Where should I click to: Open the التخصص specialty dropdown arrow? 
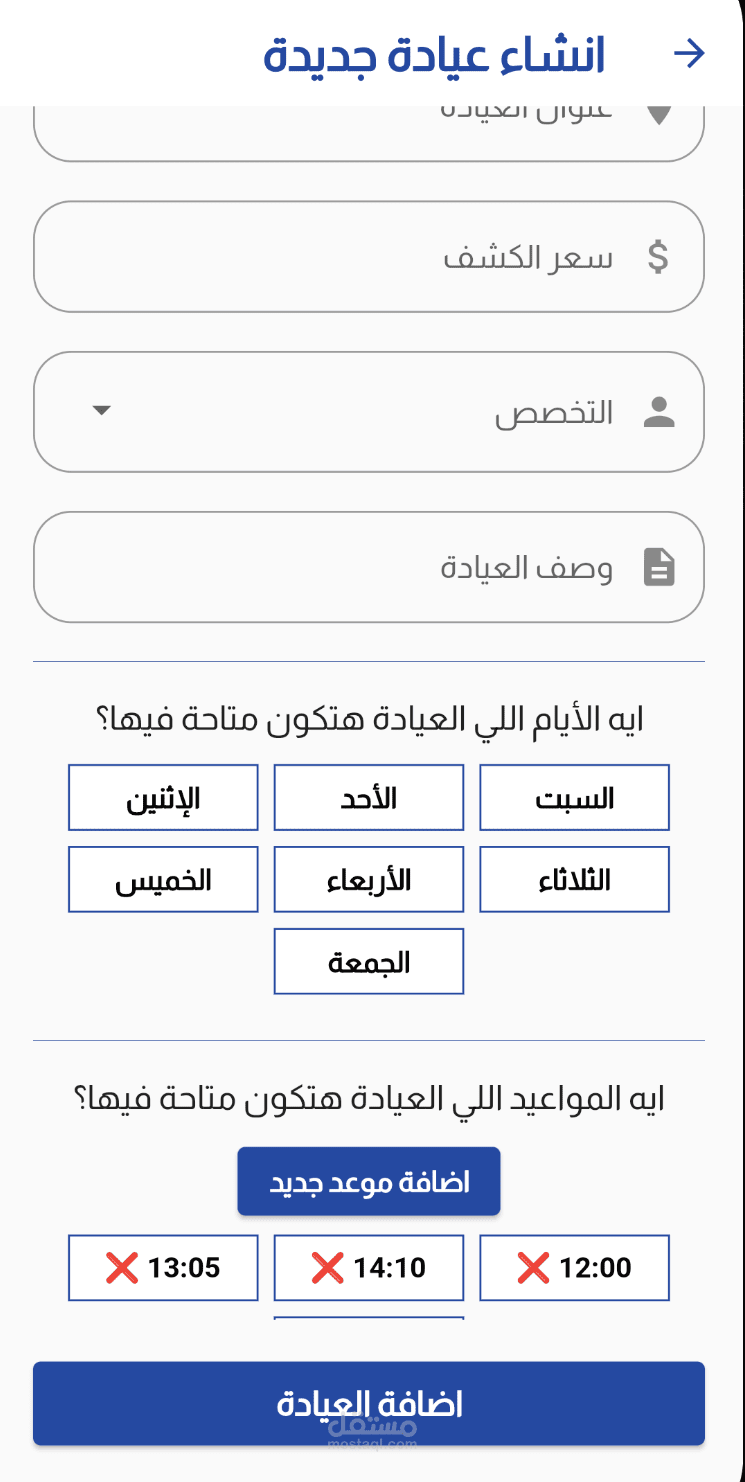pyautogui.click(x=101, y=411)
